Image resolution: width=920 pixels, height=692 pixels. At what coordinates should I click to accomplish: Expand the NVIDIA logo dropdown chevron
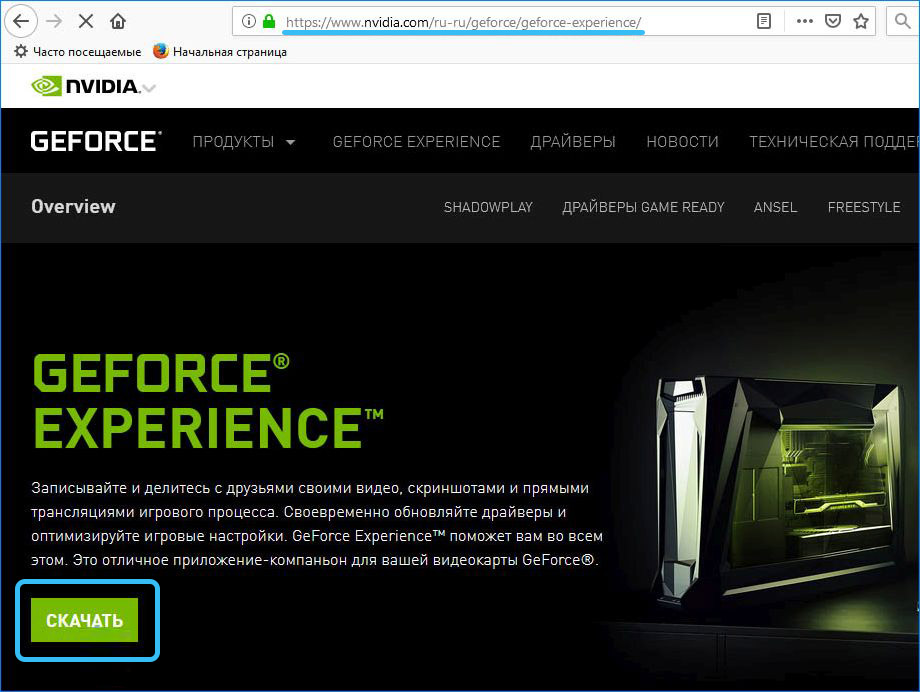tap(149, 88)
